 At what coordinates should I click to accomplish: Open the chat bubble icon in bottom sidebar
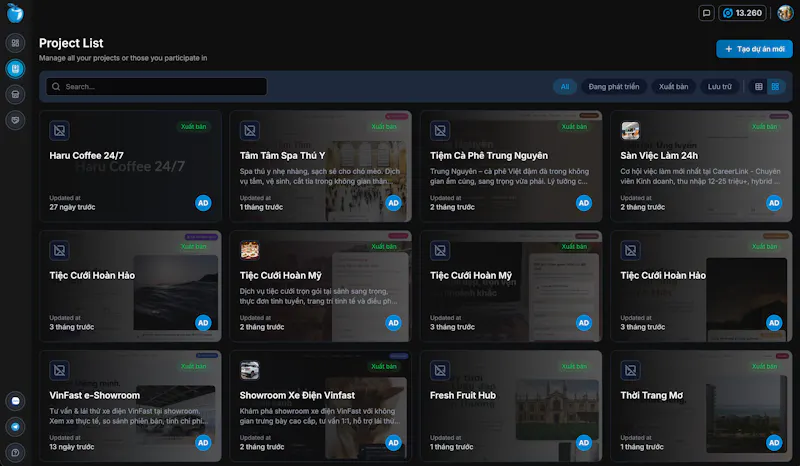[15, 401]
